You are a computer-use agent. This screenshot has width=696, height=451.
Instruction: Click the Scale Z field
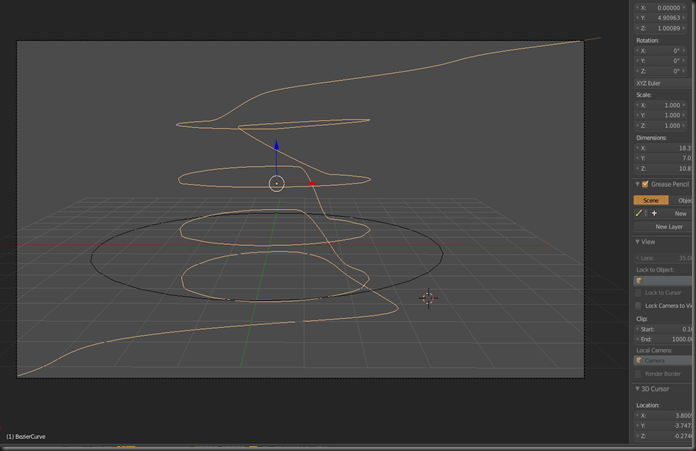pos(661,126)
